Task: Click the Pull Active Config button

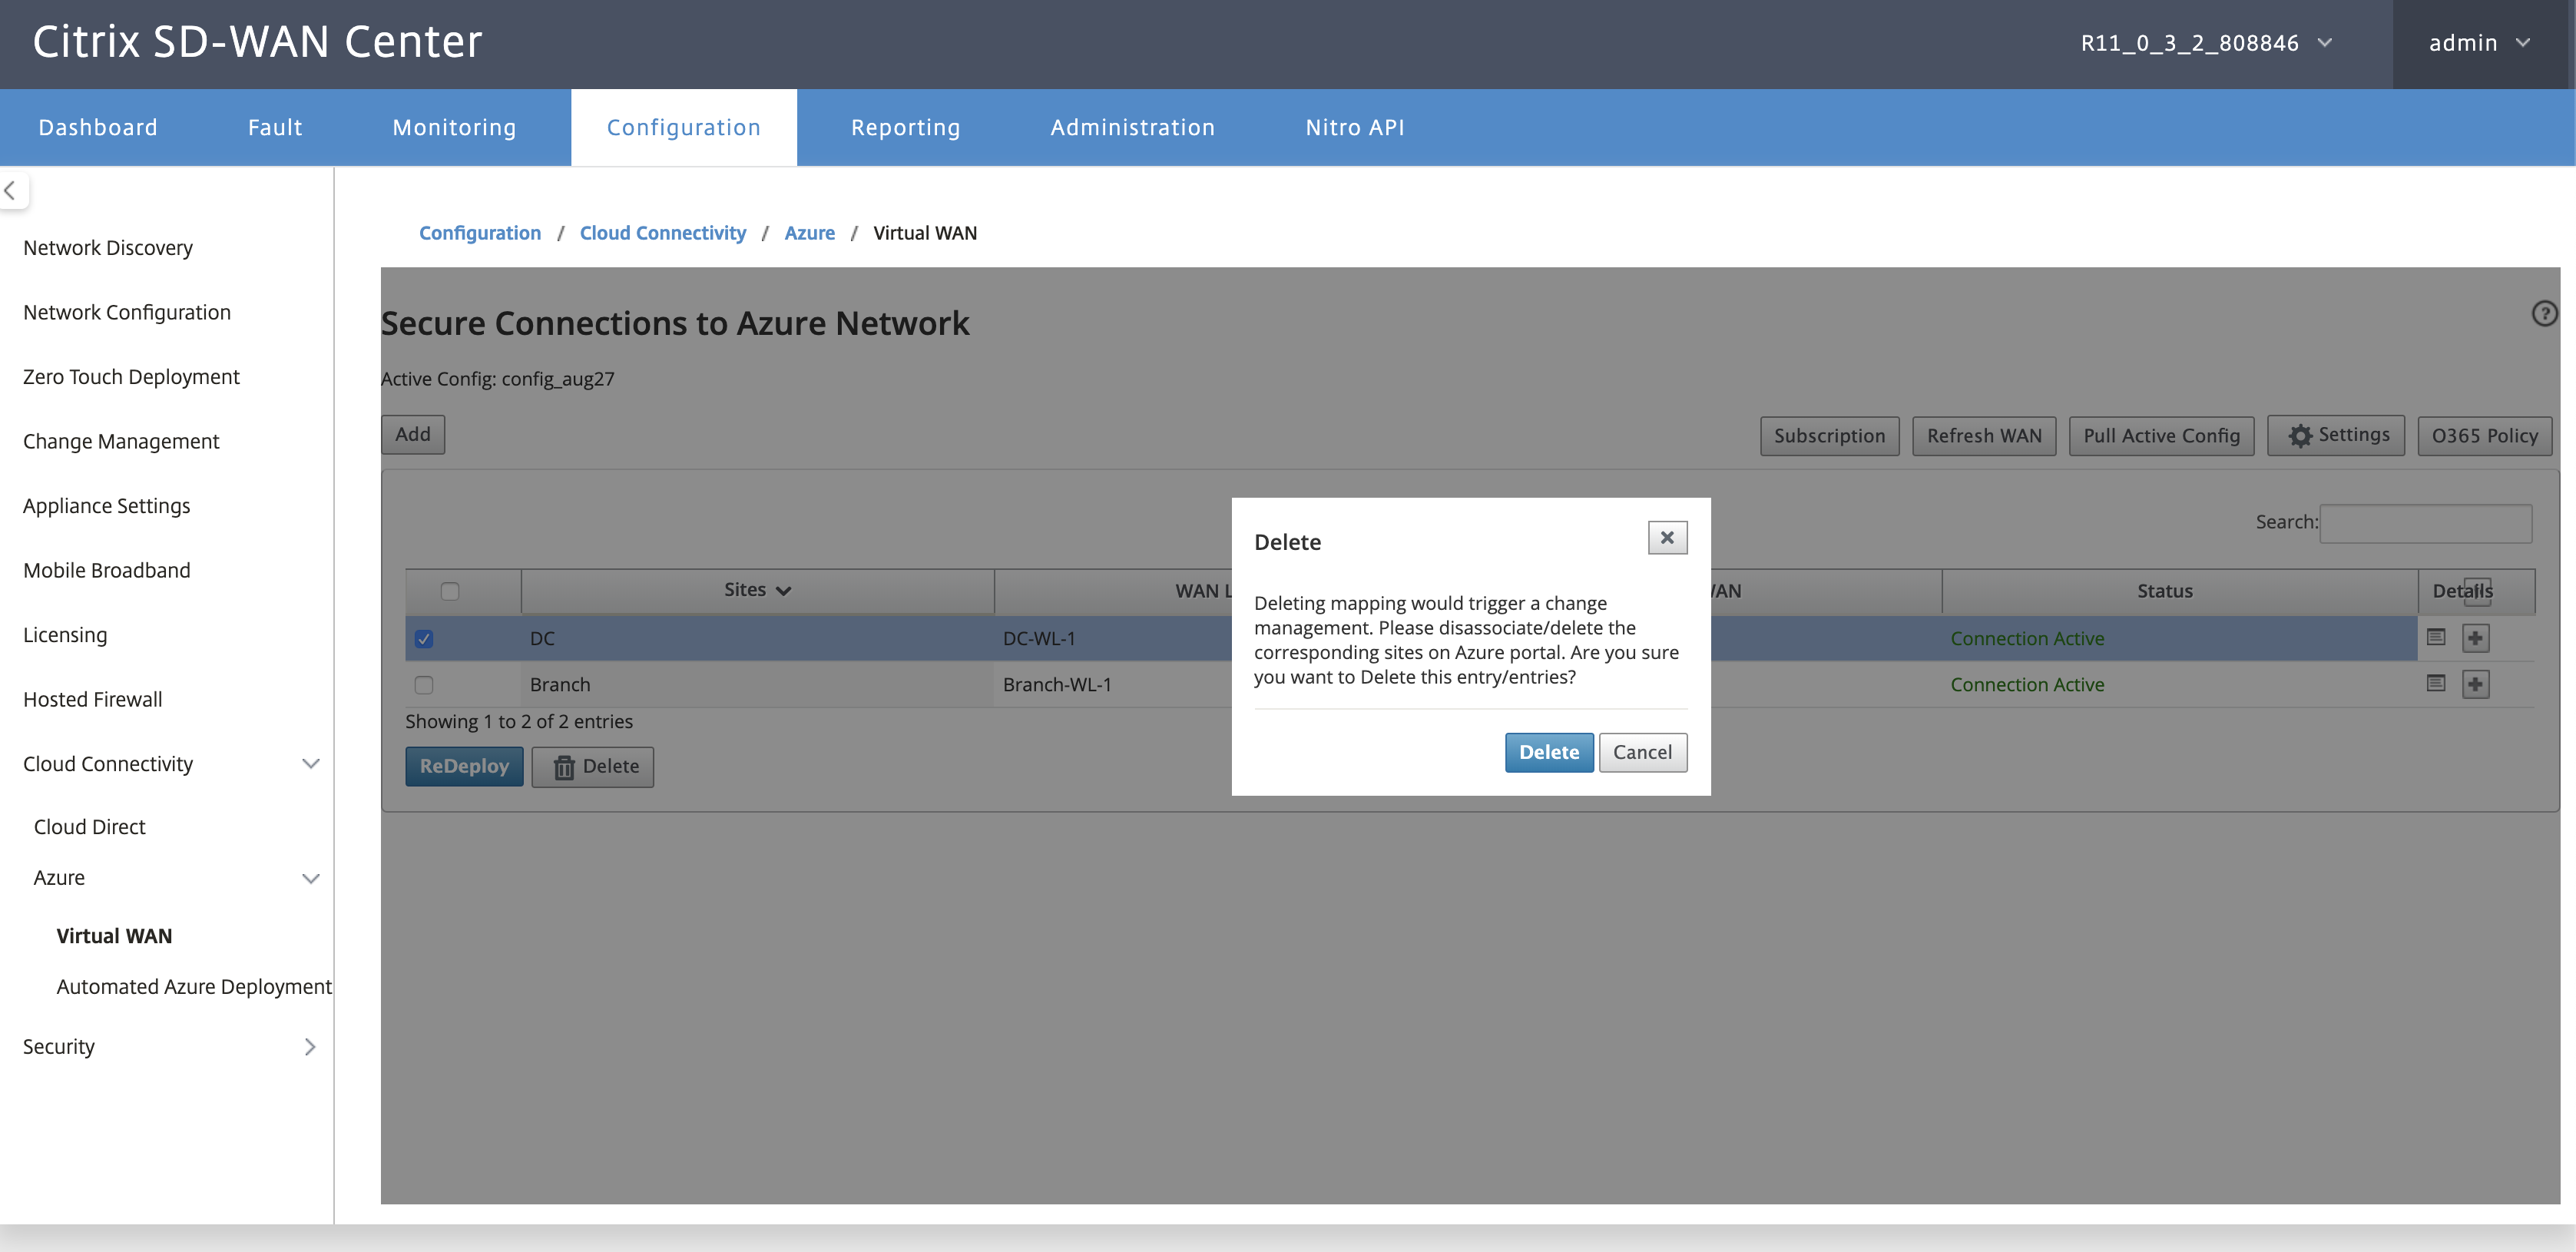Action: (2161, 436)
